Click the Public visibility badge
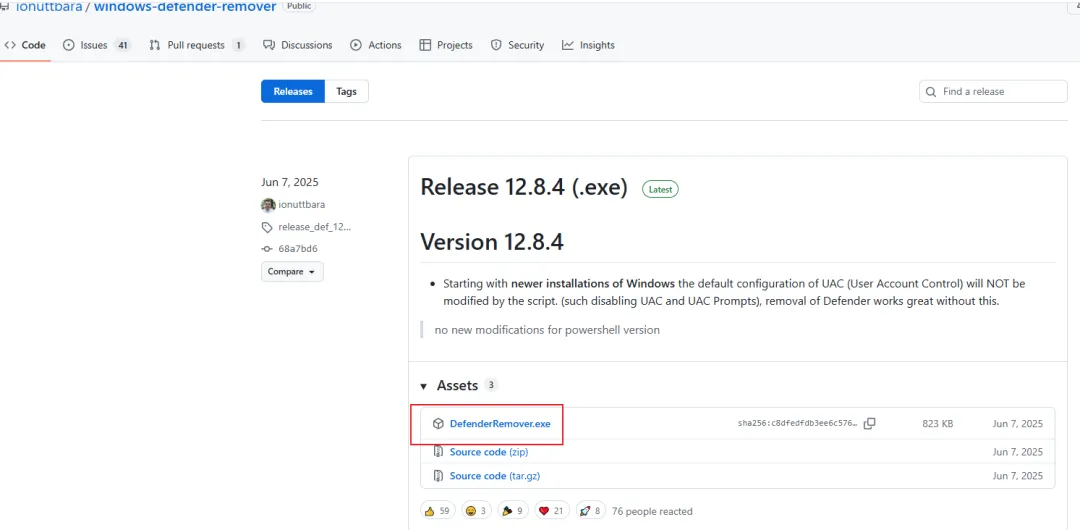 299,6
